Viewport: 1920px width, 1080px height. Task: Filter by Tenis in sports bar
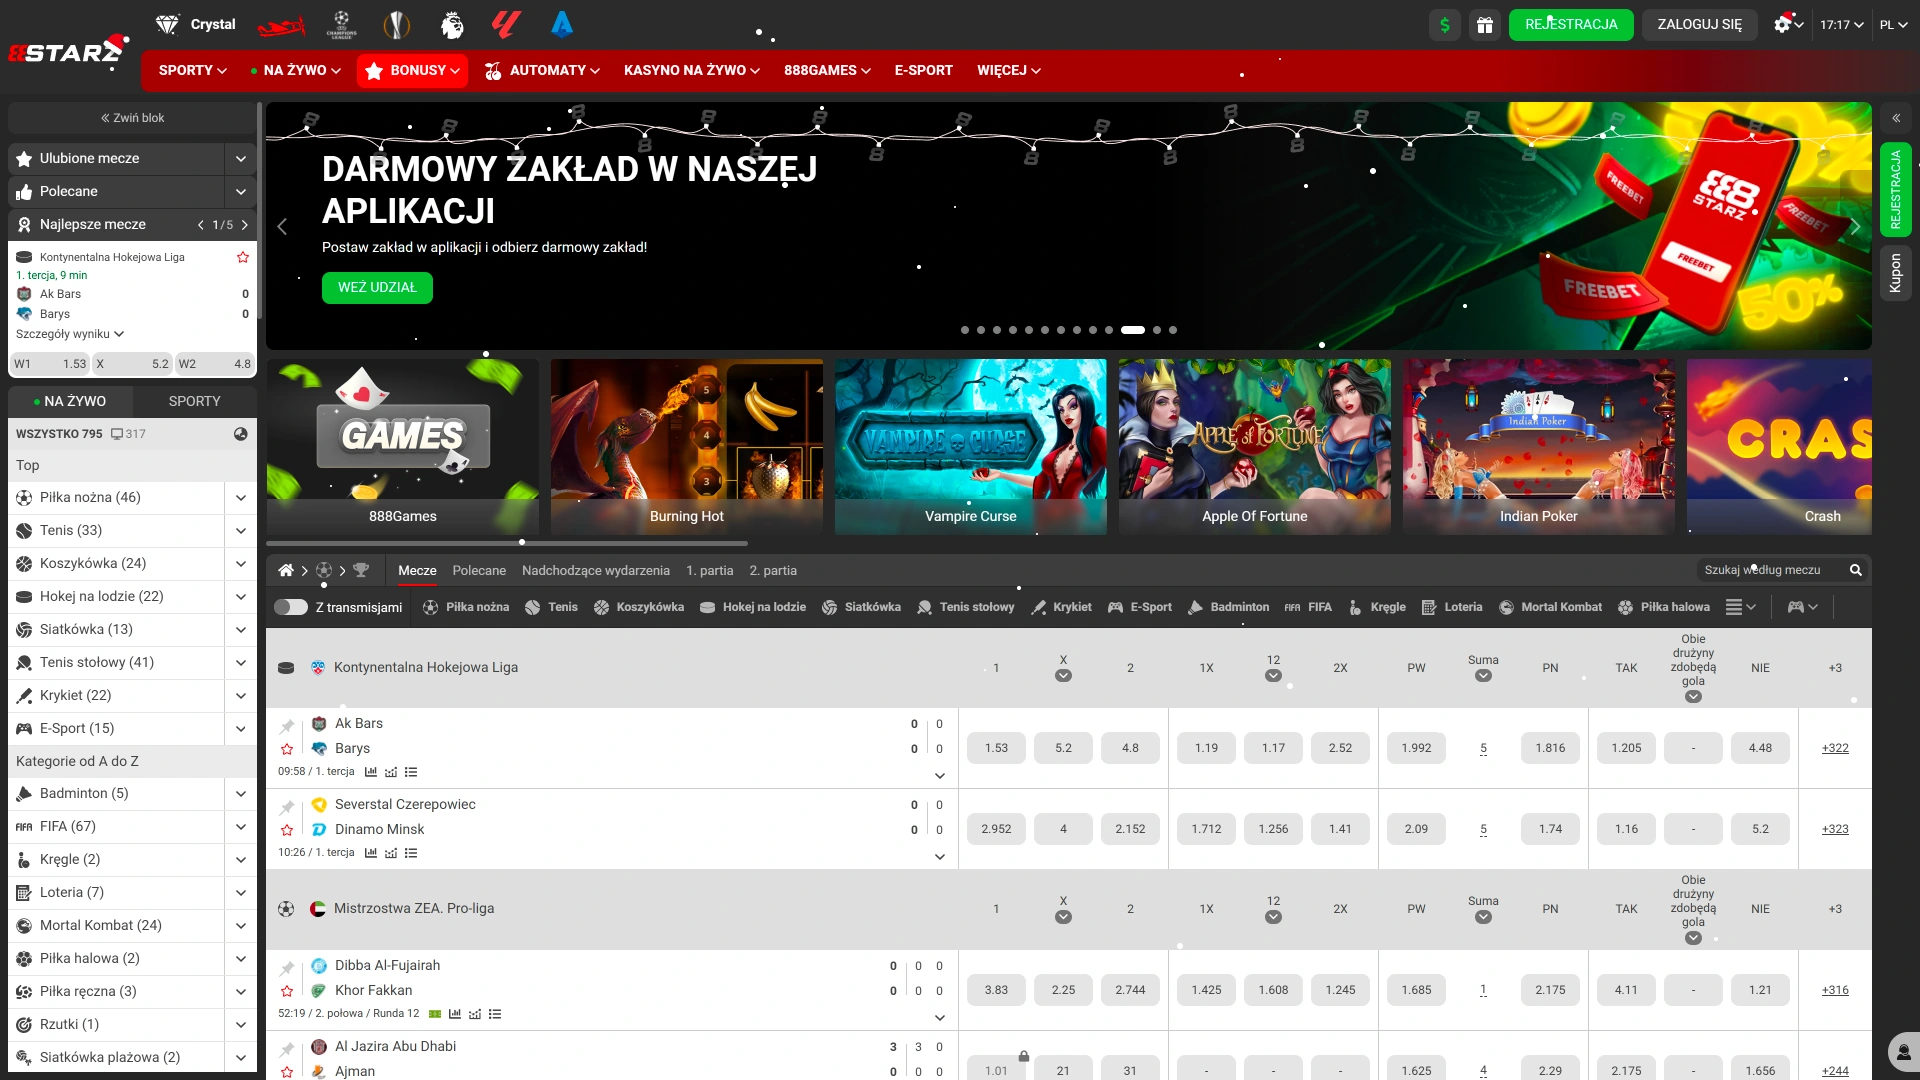pos(551,607)
